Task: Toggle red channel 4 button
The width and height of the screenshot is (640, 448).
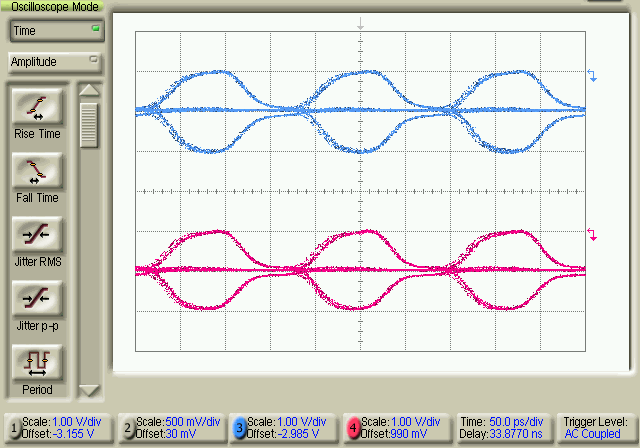Action: pyautogui.click(x=353, y=428)
